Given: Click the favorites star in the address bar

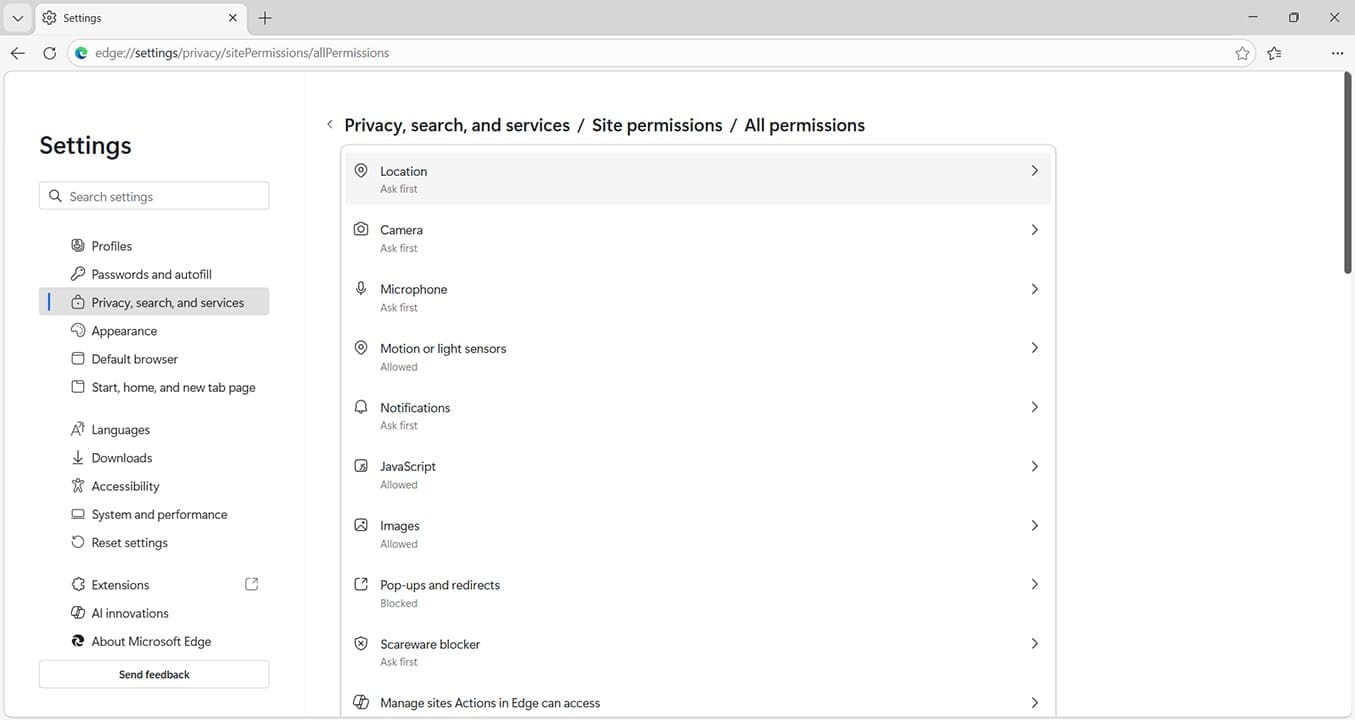Looking at the screenshot, I should tap(1242, 53).
